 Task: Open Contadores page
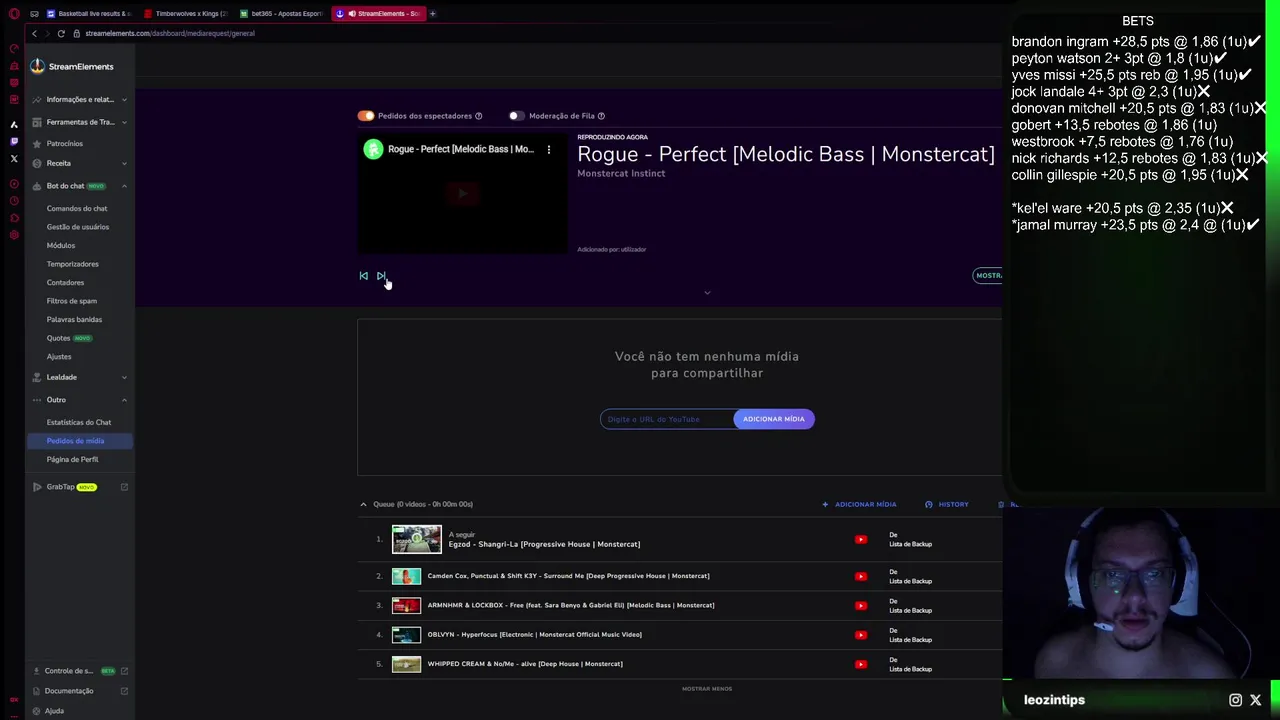coord(65,282)
